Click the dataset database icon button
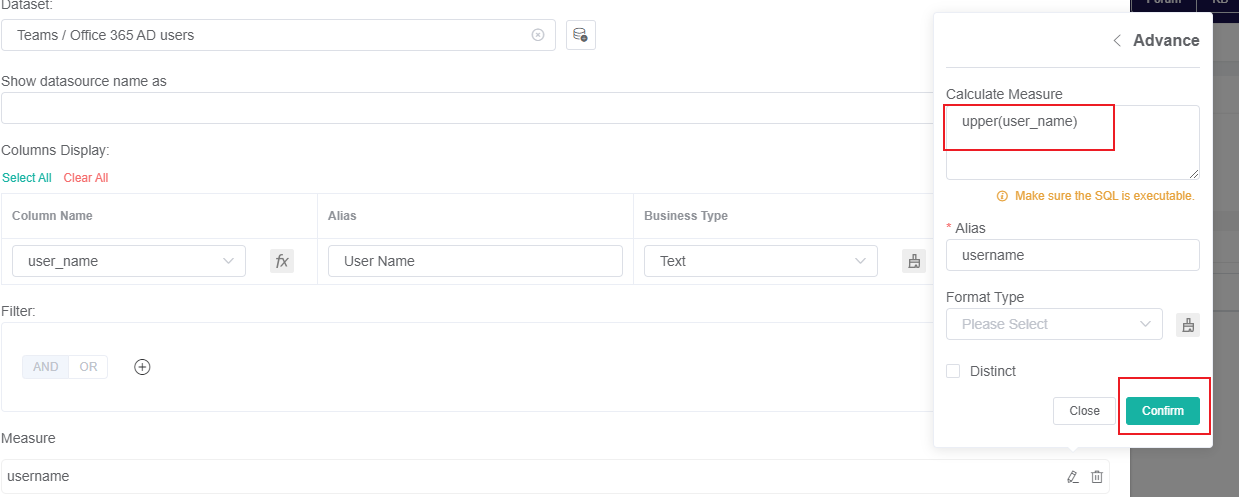Screen dimensions: 1239x497 coord(580,35)
